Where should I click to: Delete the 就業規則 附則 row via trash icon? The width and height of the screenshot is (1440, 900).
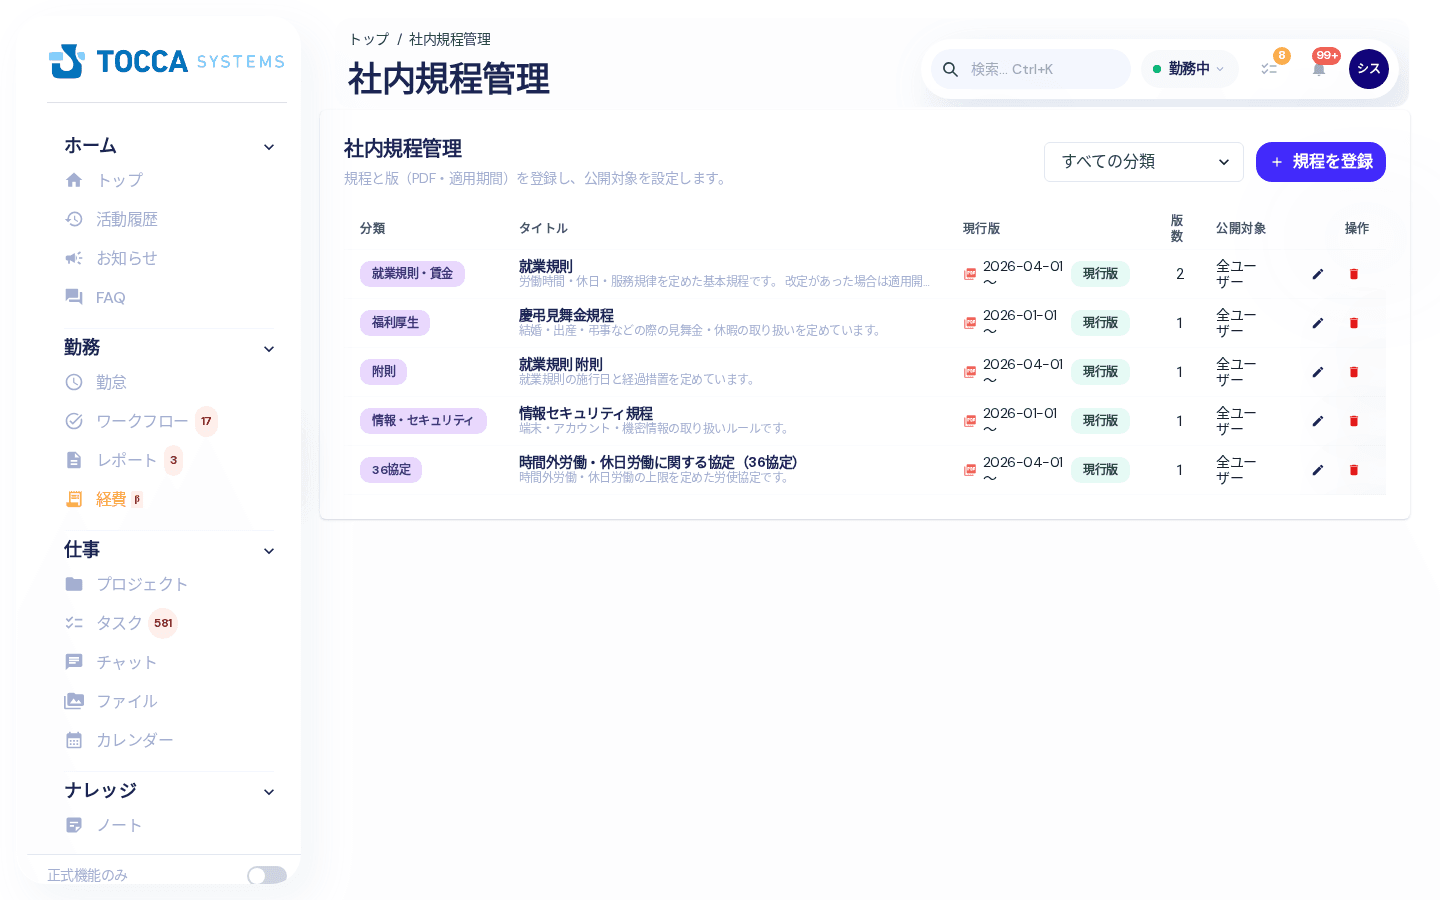coord(1354,372)
